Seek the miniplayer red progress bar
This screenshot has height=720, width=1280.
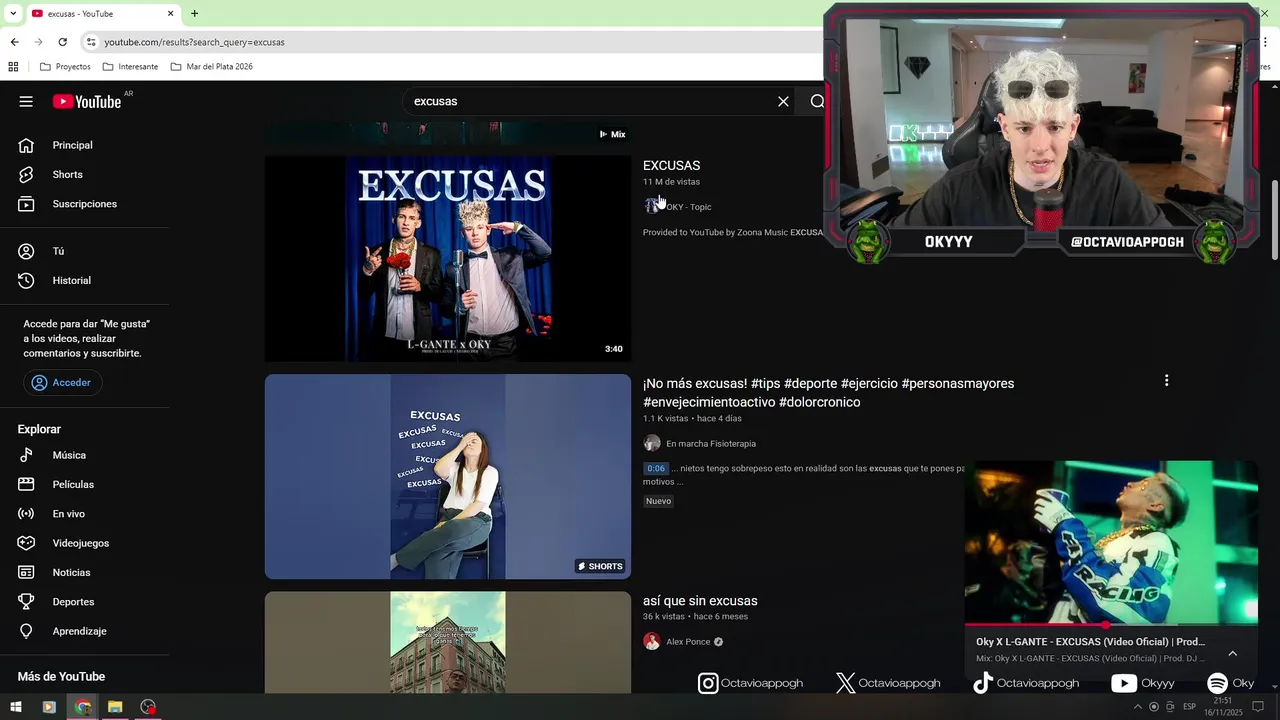click(1111, 625)
